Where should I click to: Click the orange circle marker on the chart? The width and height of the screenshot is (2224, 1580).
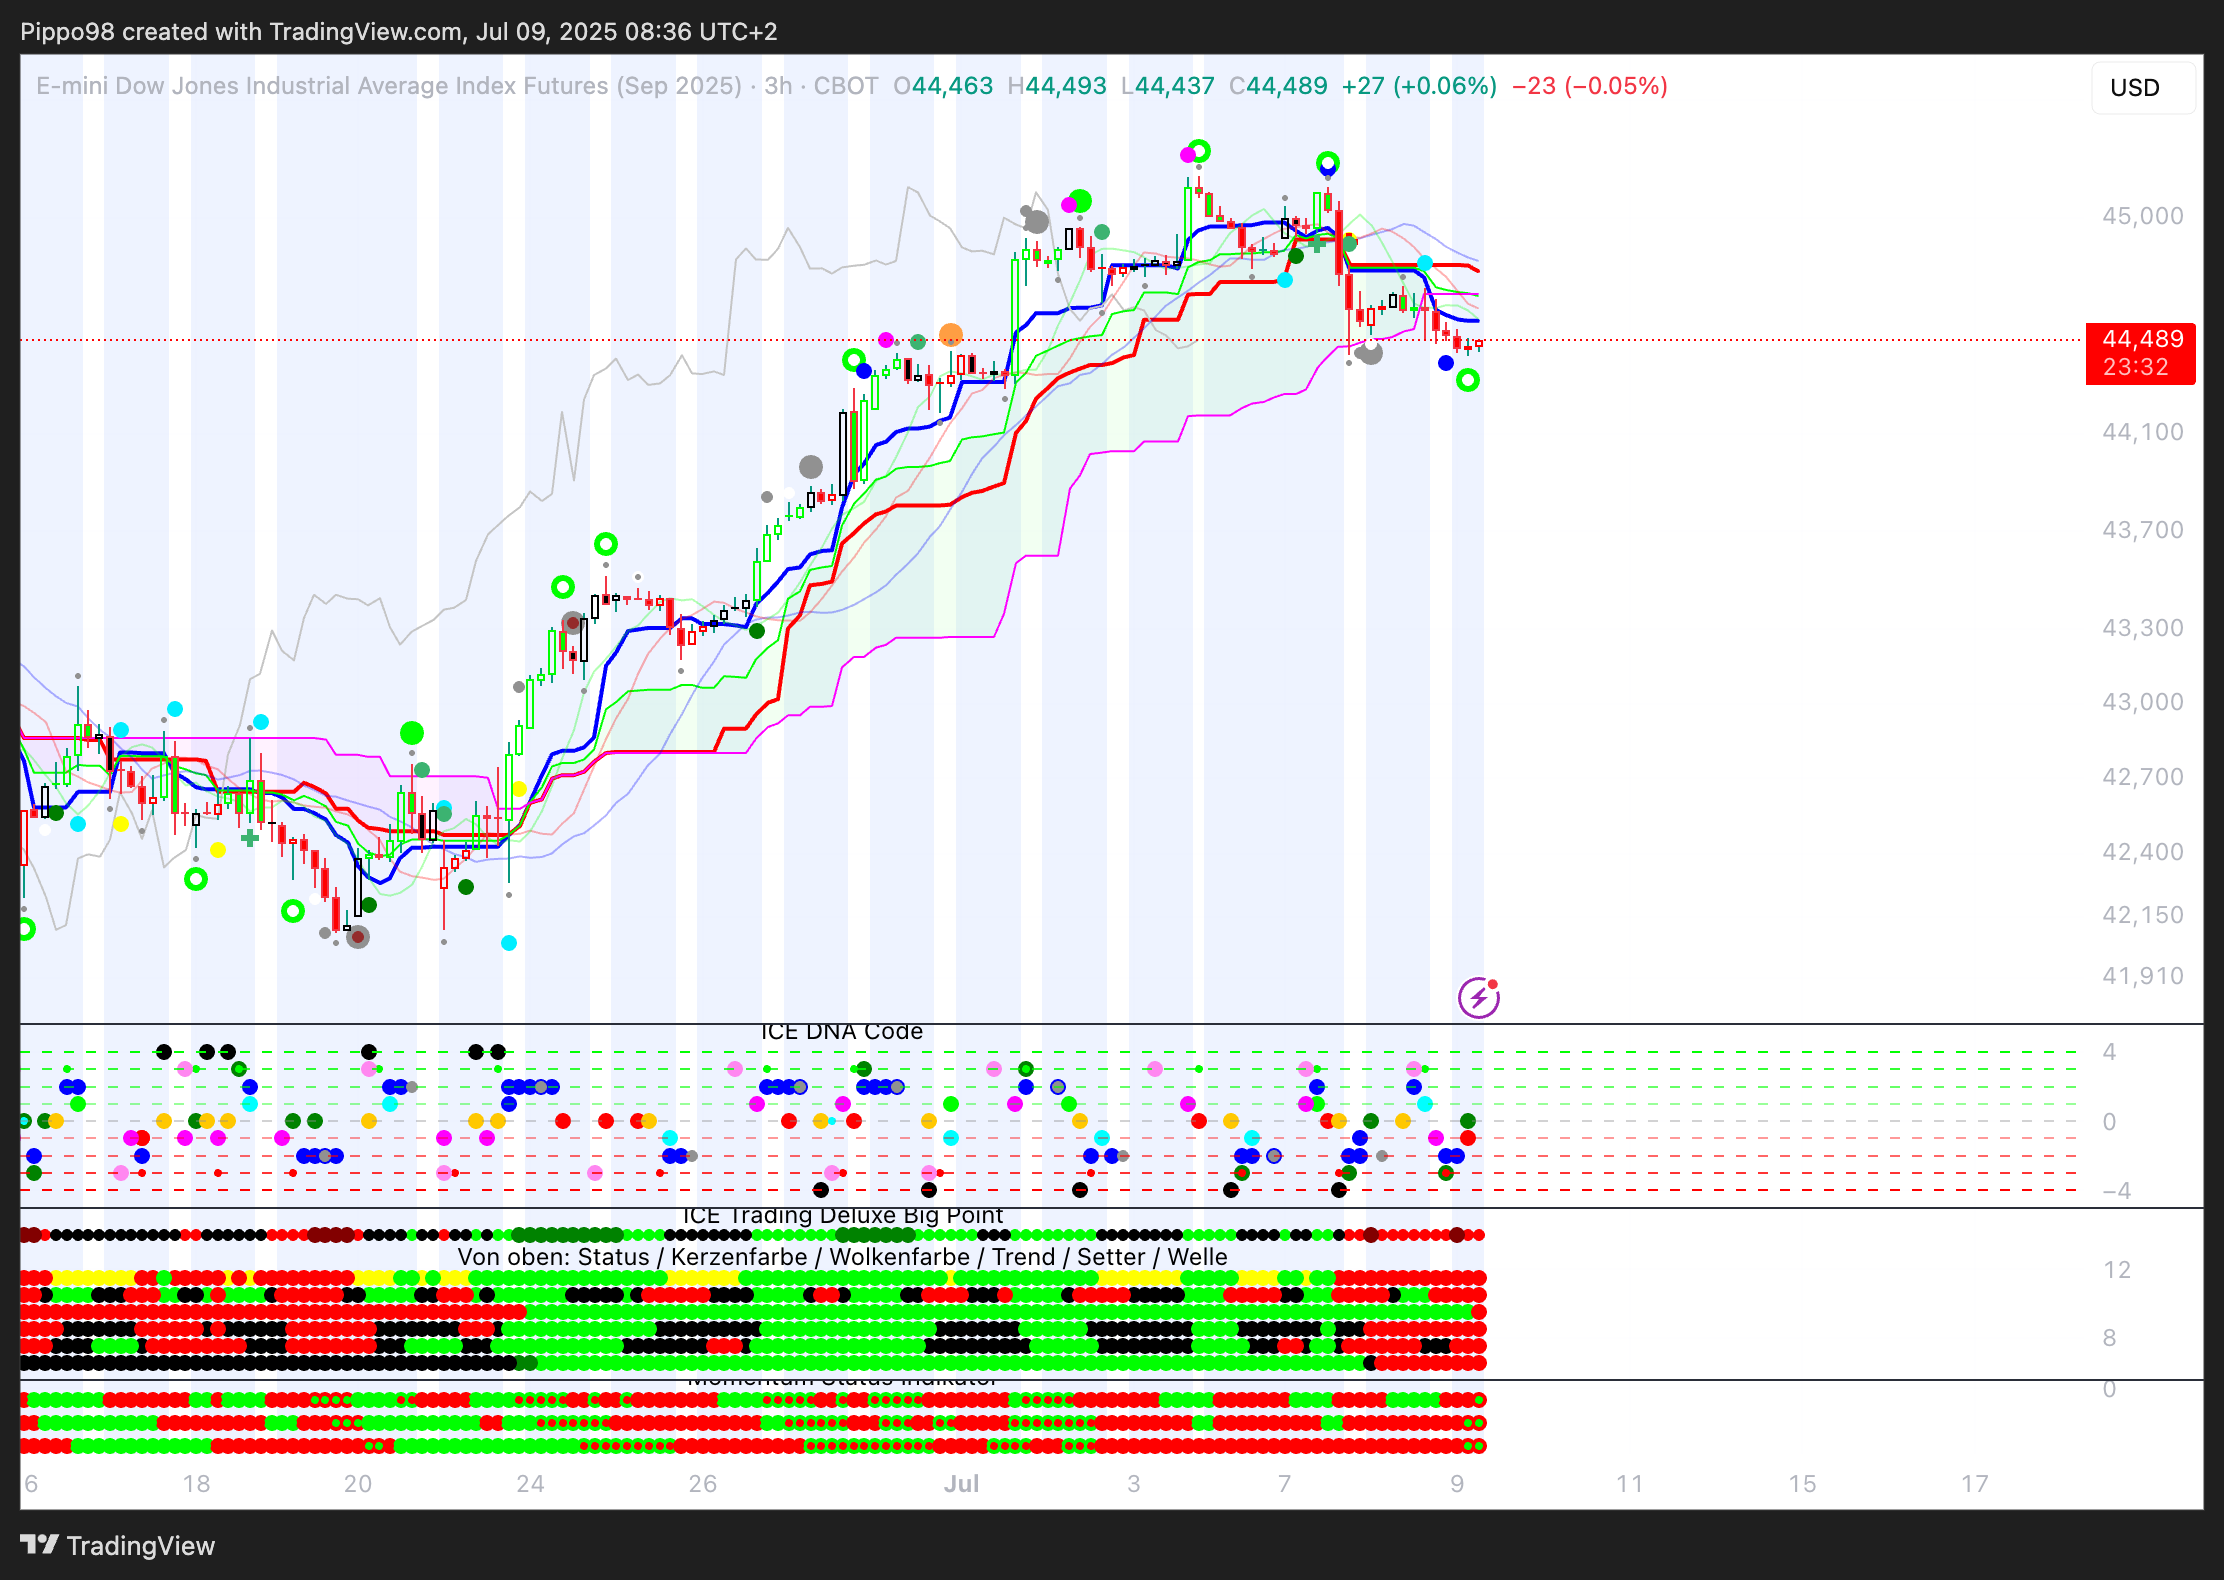coord(951,334)
